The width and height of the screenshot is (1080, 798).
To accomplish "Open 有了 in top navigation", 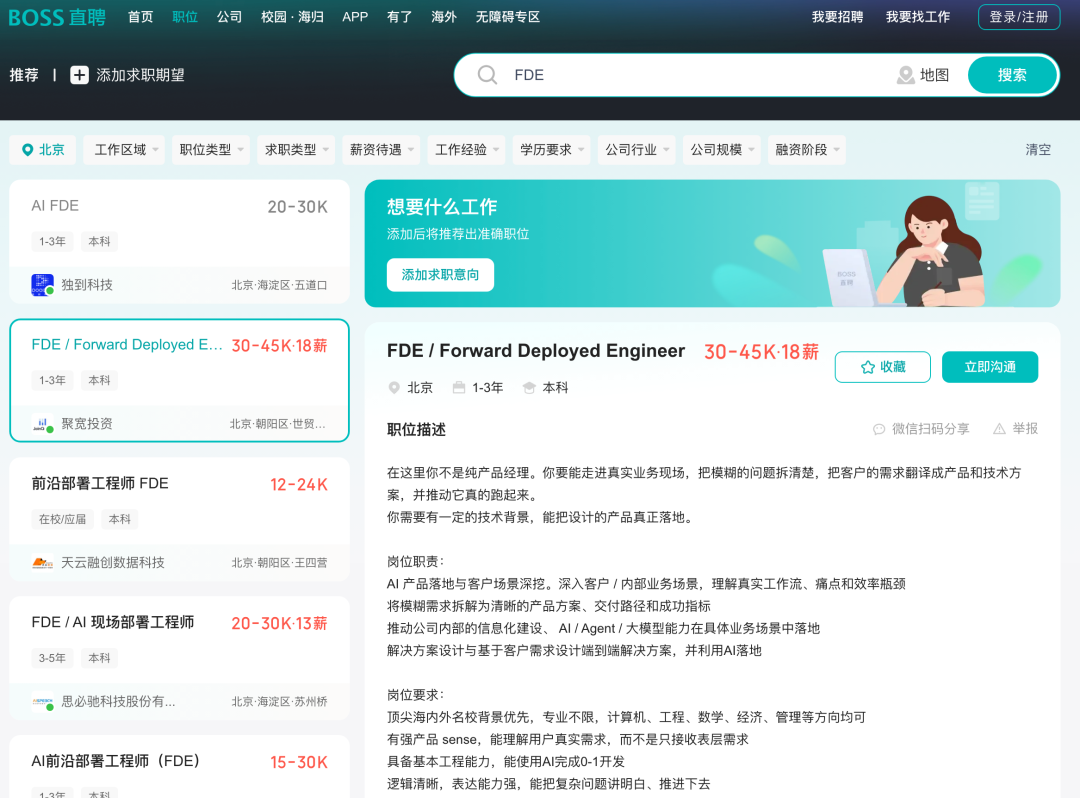I will [399, 17].
